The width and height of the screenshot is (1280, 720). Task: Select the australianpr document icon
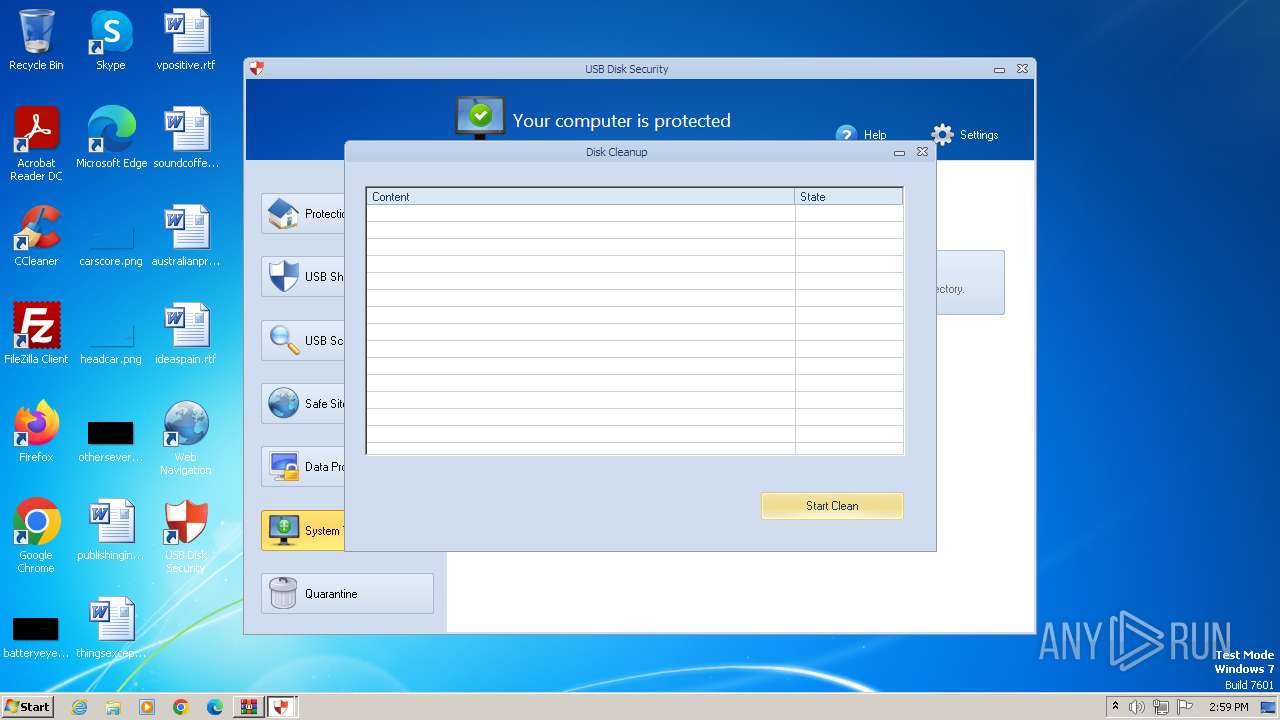pyautogui.click(x=186, y=236)
